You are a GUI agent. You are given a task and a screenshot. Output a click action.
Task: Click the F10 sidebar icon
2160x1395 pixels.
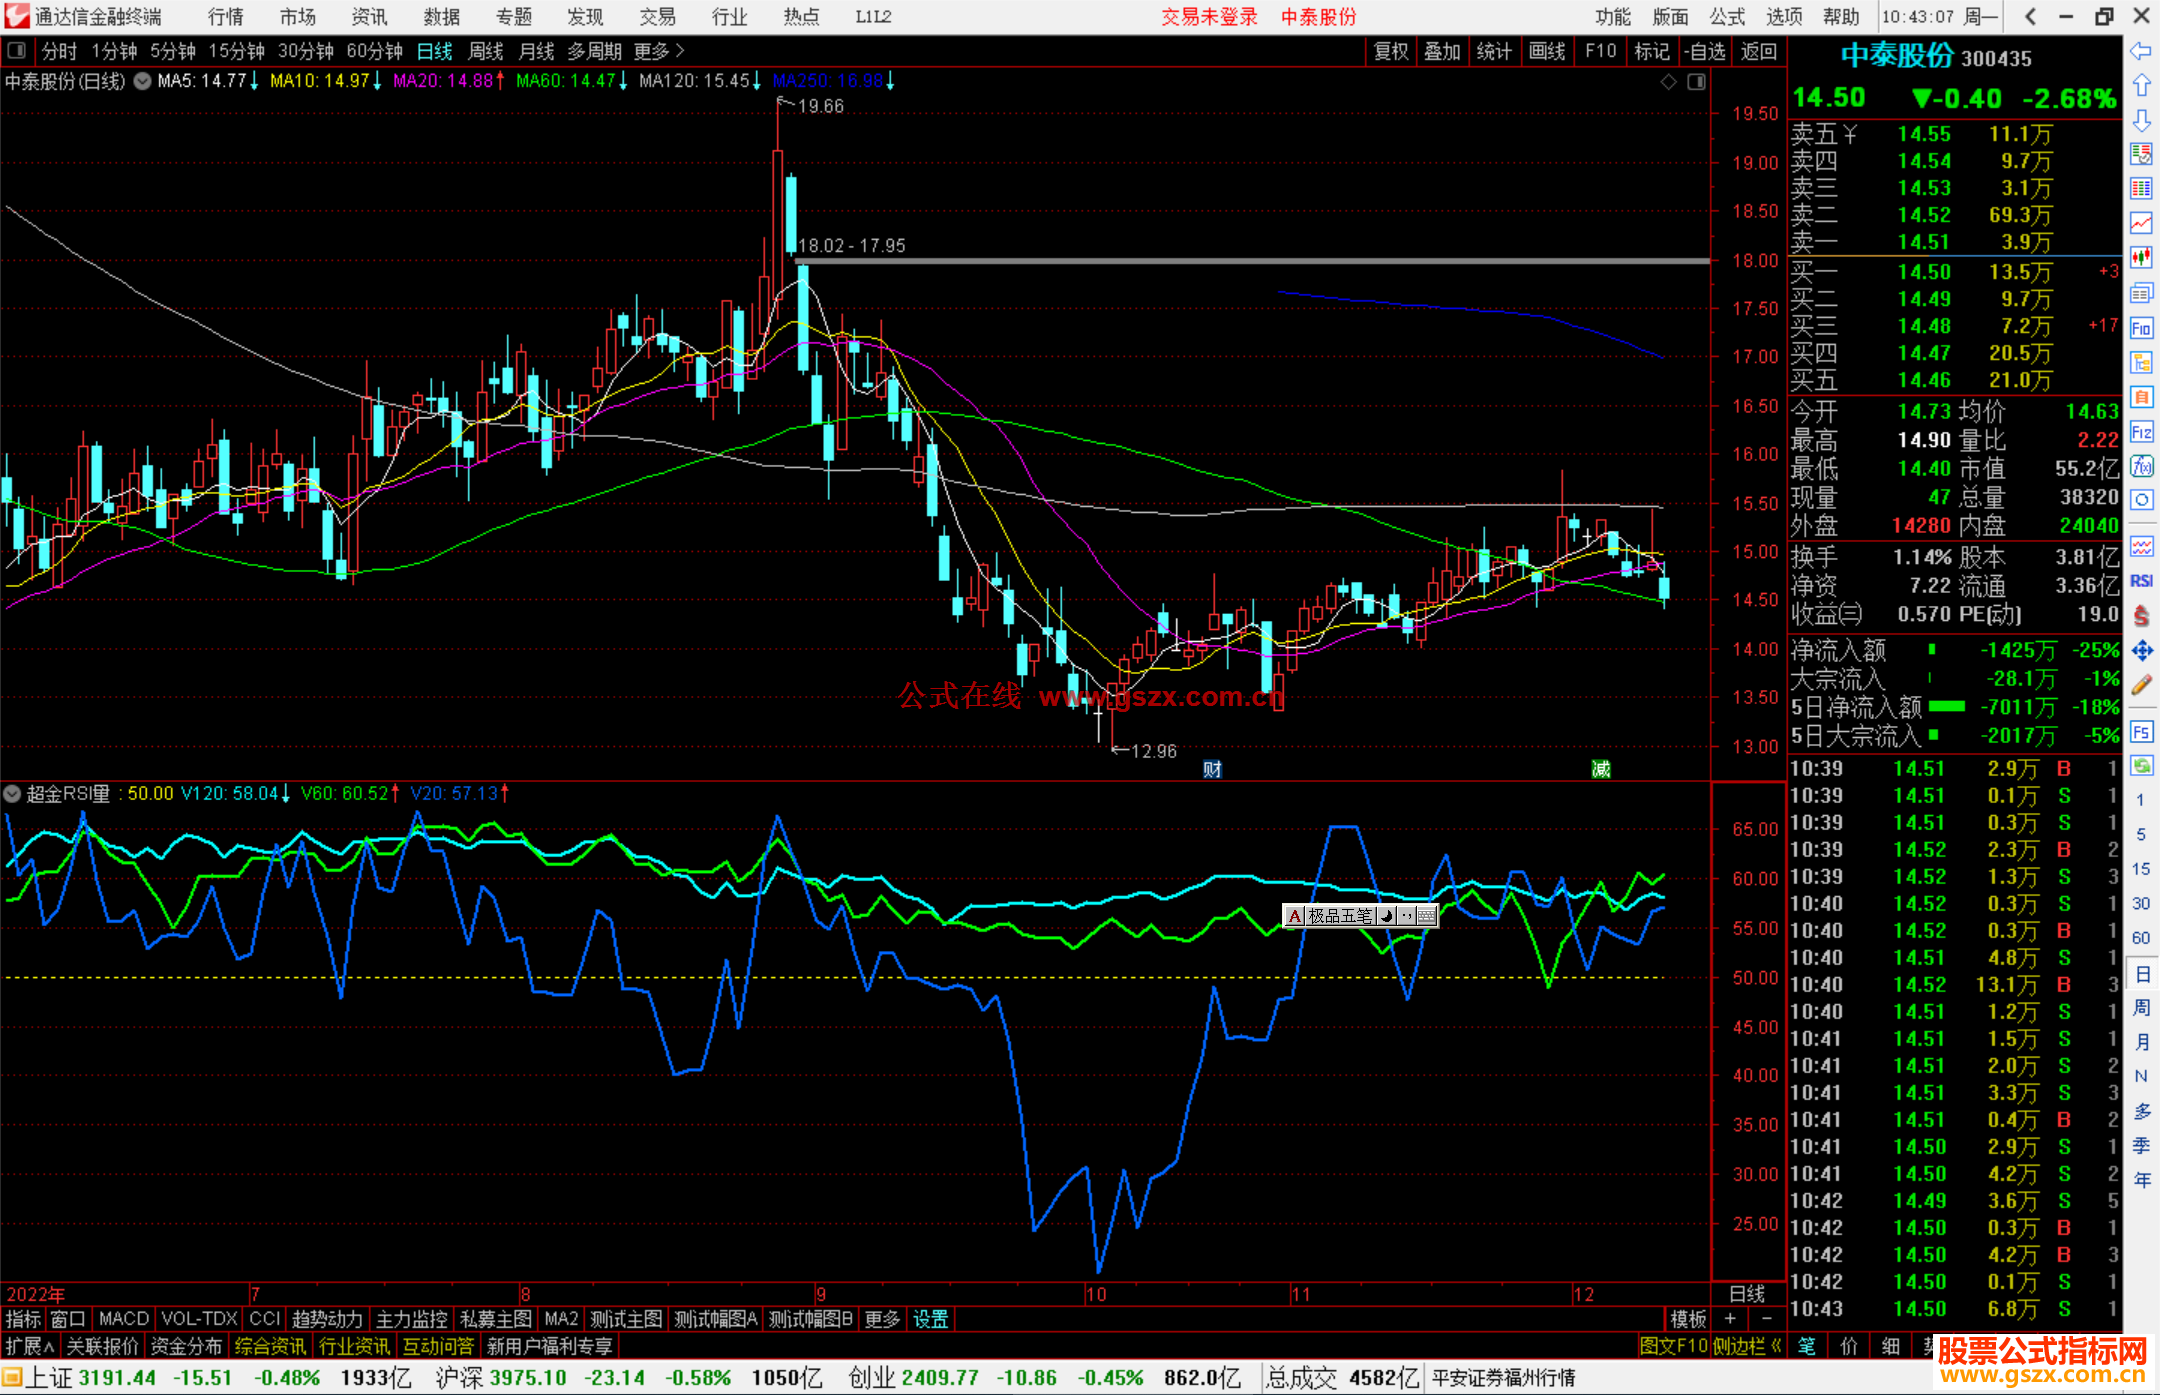click(2141, 328)
